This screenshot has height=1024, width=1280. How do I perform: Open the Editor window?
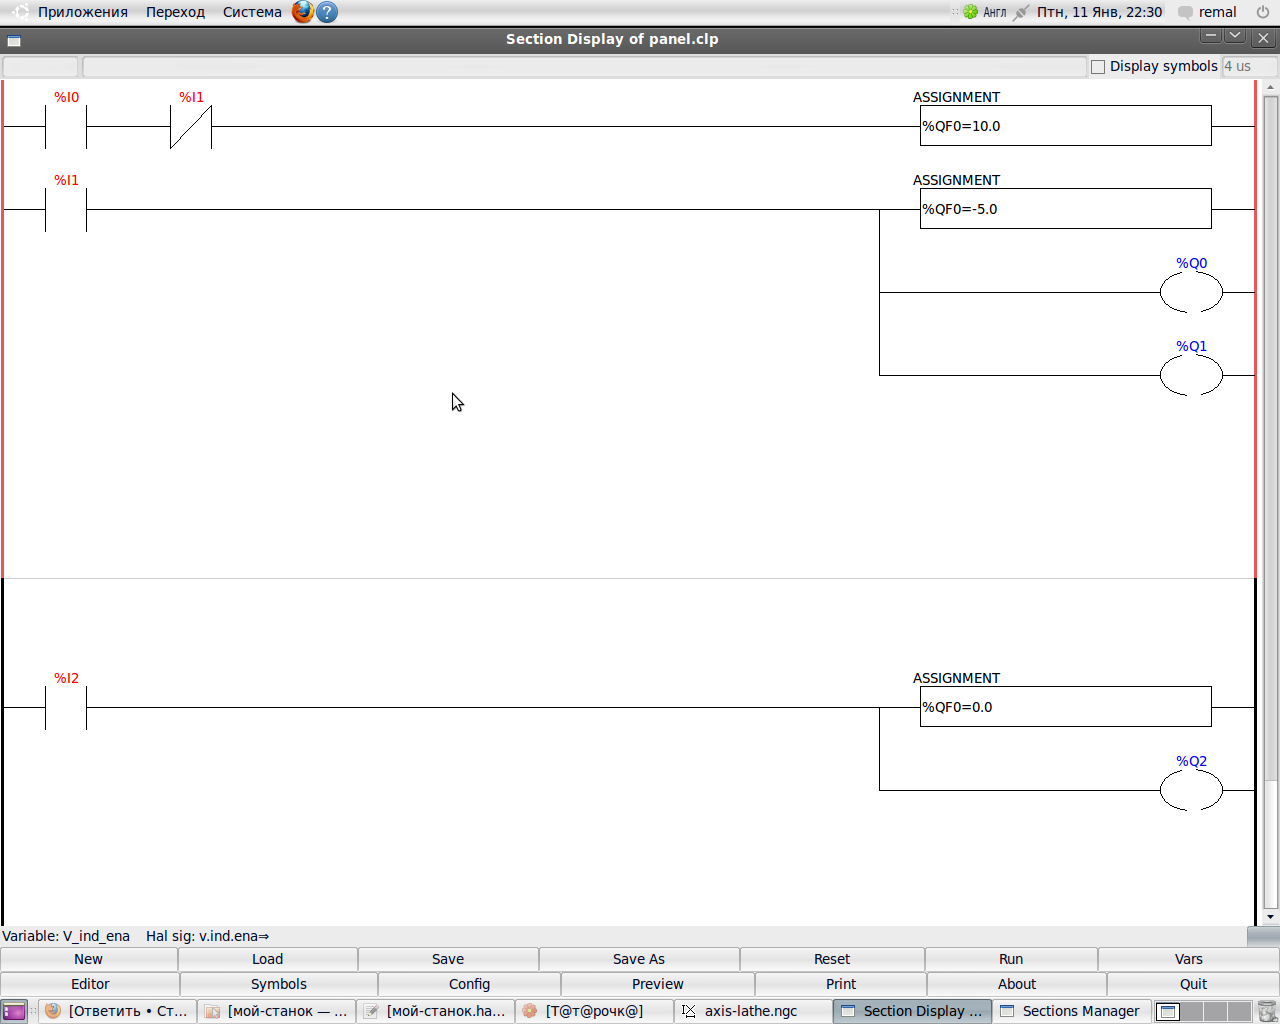(90, 984)
